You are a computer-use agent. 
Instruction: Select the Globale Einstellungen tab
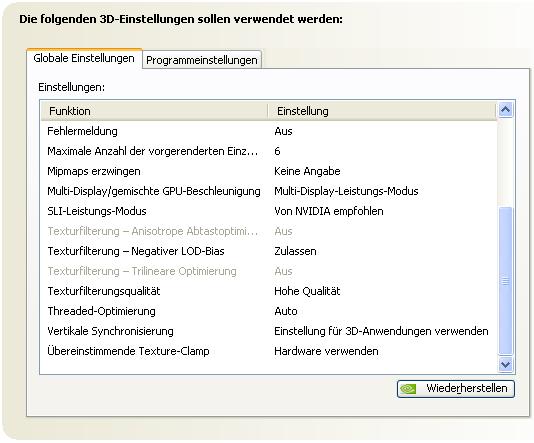[x=84, y=58]
